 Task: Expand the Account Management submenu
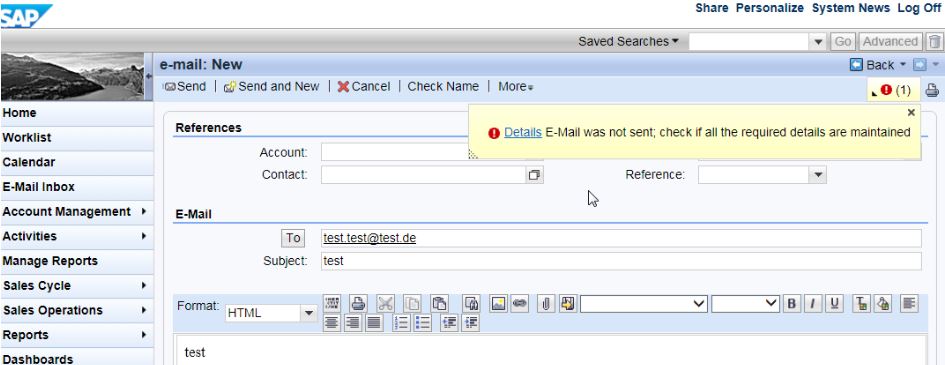(x=143, y=211)
